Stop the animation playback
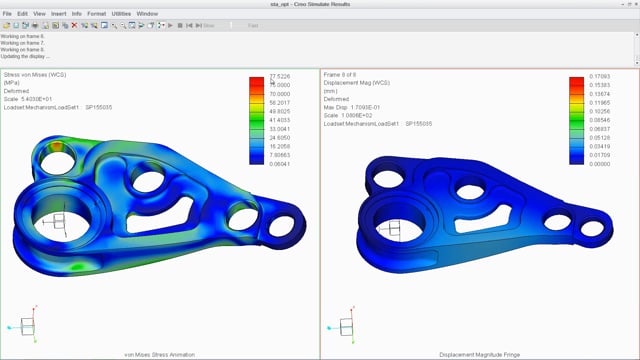 point(180,25)
